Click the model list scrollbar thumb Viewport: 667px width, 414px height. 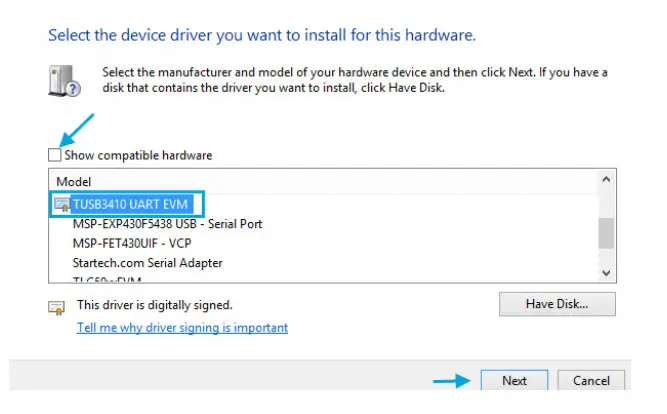(605, 232)
